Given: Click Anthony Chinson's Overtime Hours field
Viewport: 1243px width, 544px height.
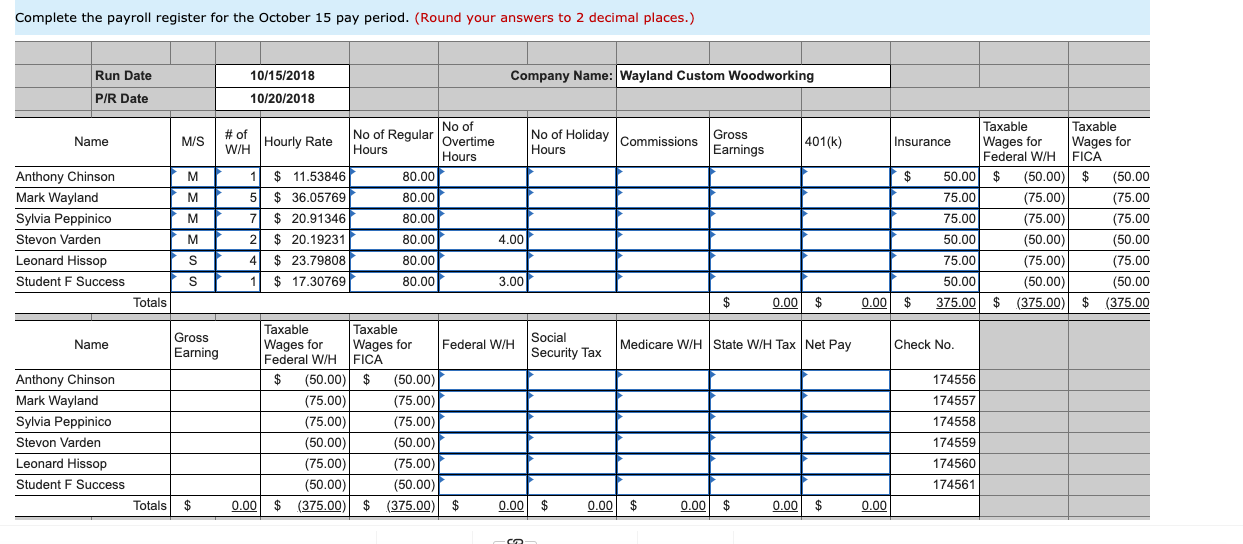Looking at the screenshot, I should coord(482,177).
